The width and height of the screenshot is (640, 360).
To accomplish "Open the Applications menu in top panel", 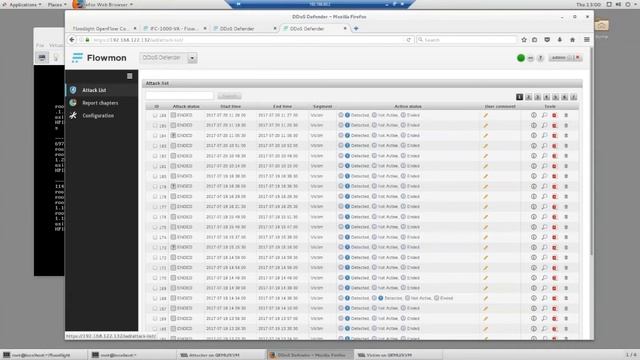I will coord(22,4).
